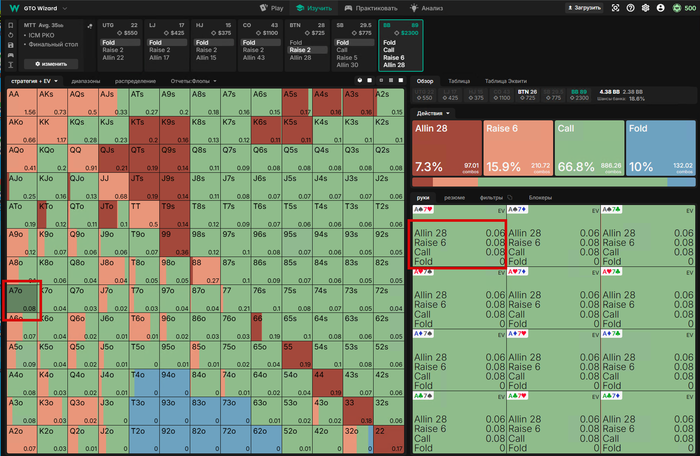Click the A♣7♦ card combo badge
The image size is (700, 456).
point(612,396)
